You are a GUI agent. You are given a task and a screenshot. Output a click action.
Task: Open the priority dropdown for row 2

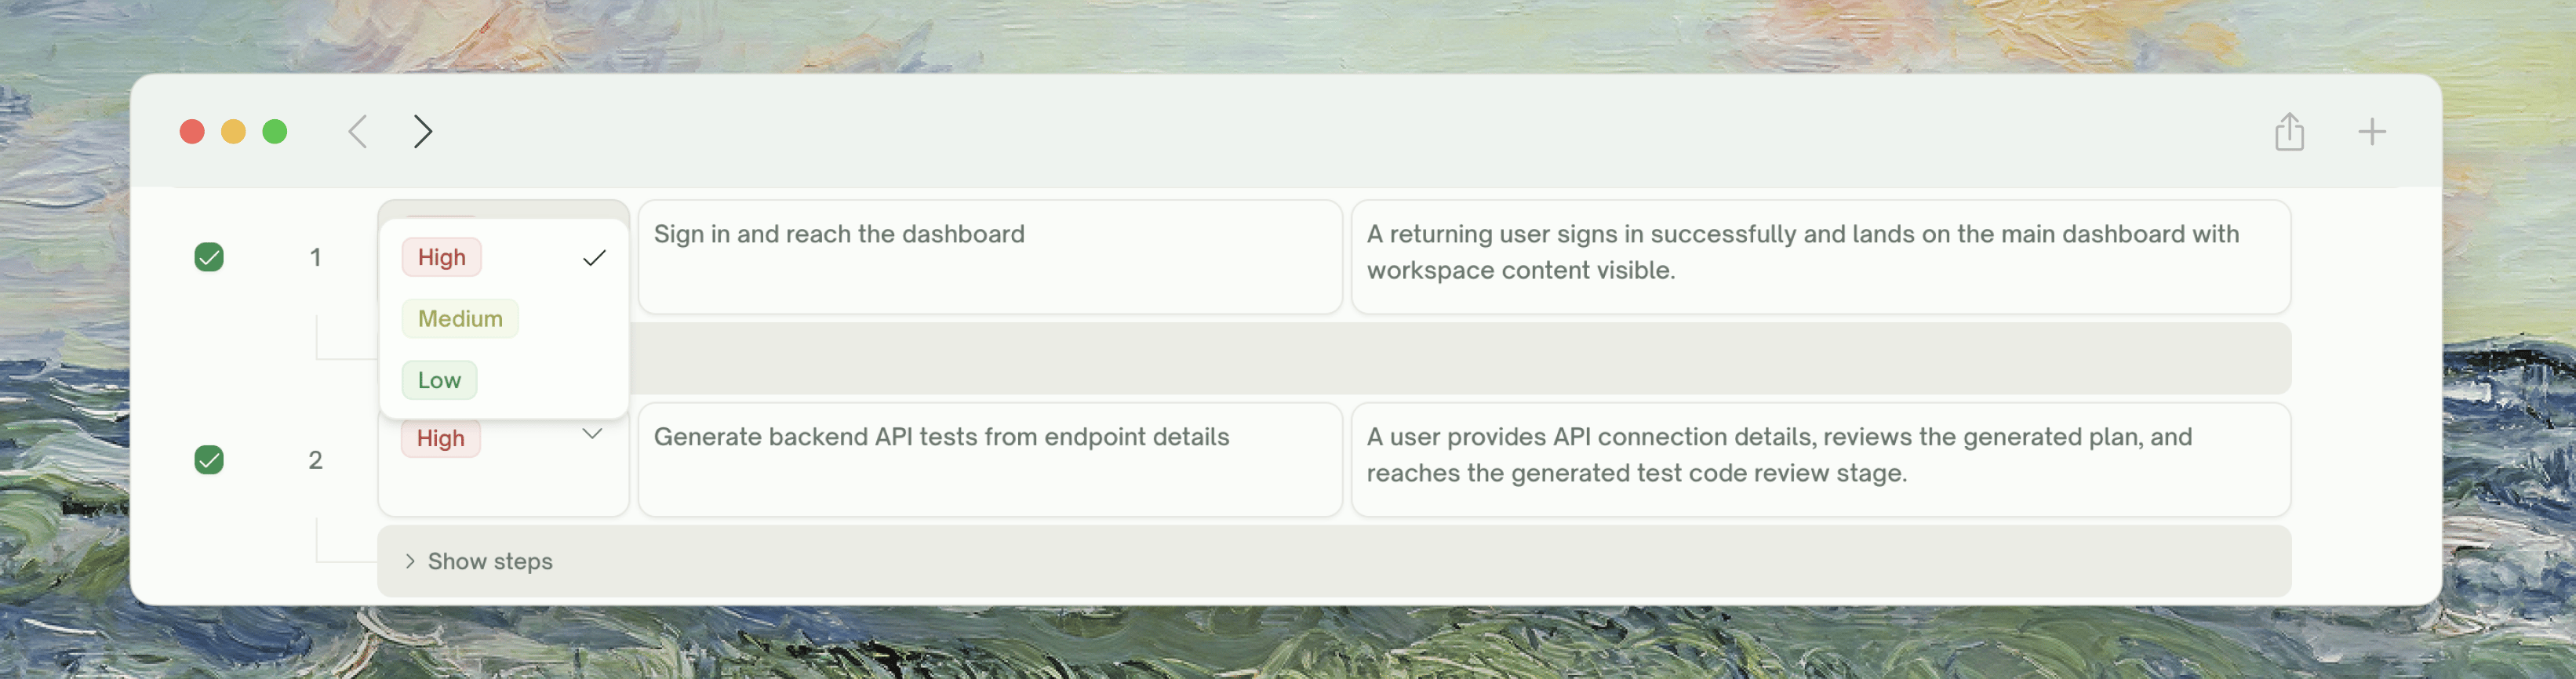[504, 460]
